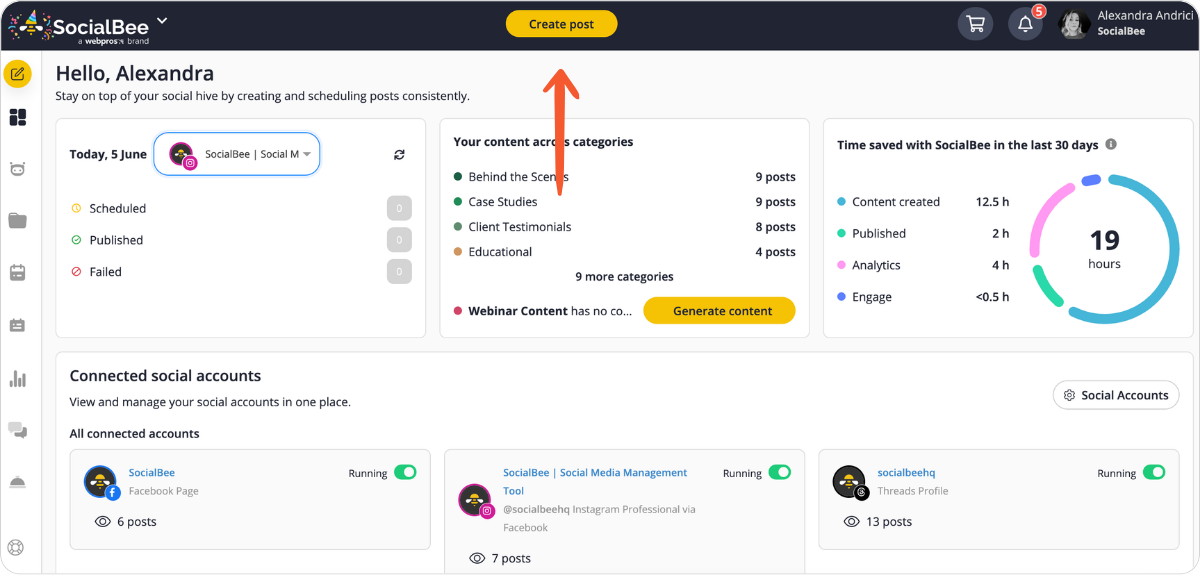The height and width of the screenshot is (583, 1200).
Task: Open the Social Accounts settings button
Action: pos(1116,395)
